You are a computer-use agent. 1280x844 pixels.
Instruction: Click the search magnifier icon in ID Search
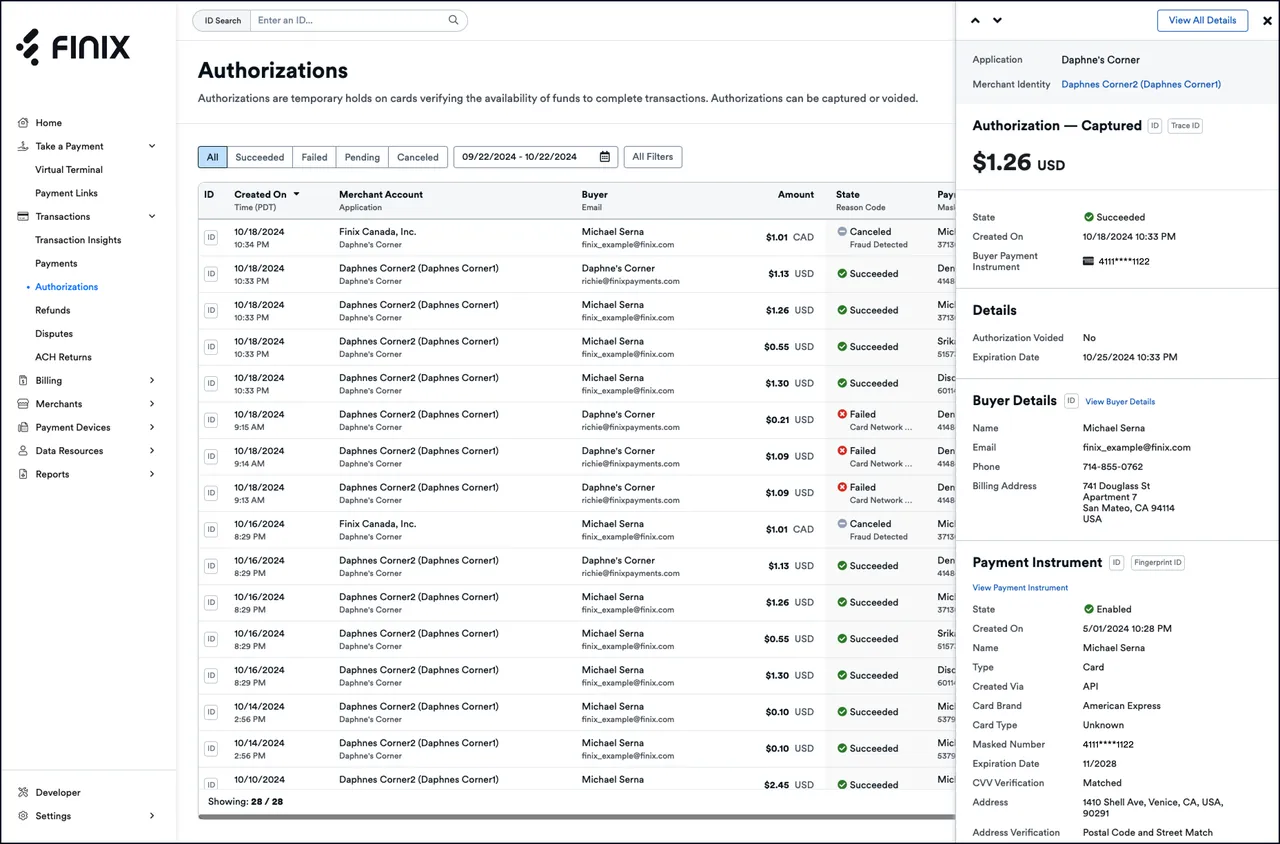(453, 20)
